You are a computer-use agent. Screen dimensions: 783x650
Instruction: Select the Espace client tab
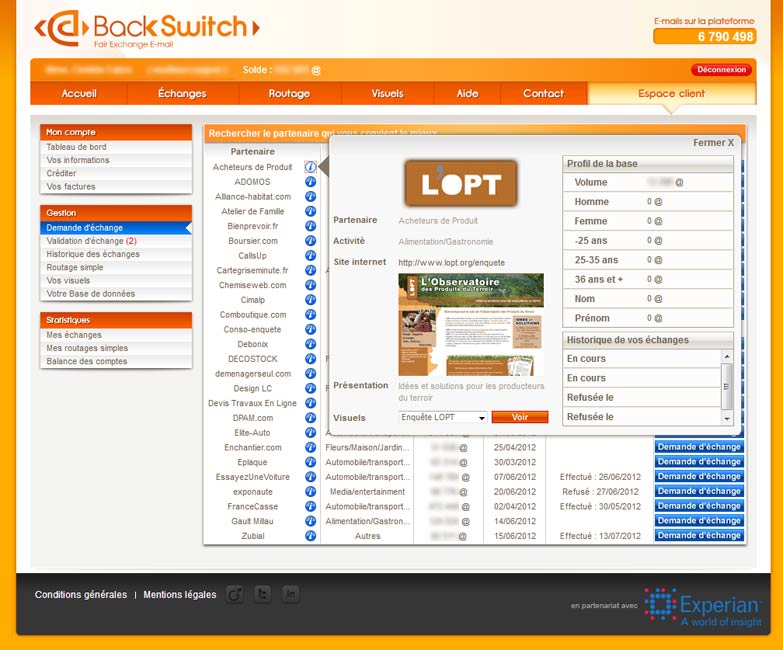672,93
